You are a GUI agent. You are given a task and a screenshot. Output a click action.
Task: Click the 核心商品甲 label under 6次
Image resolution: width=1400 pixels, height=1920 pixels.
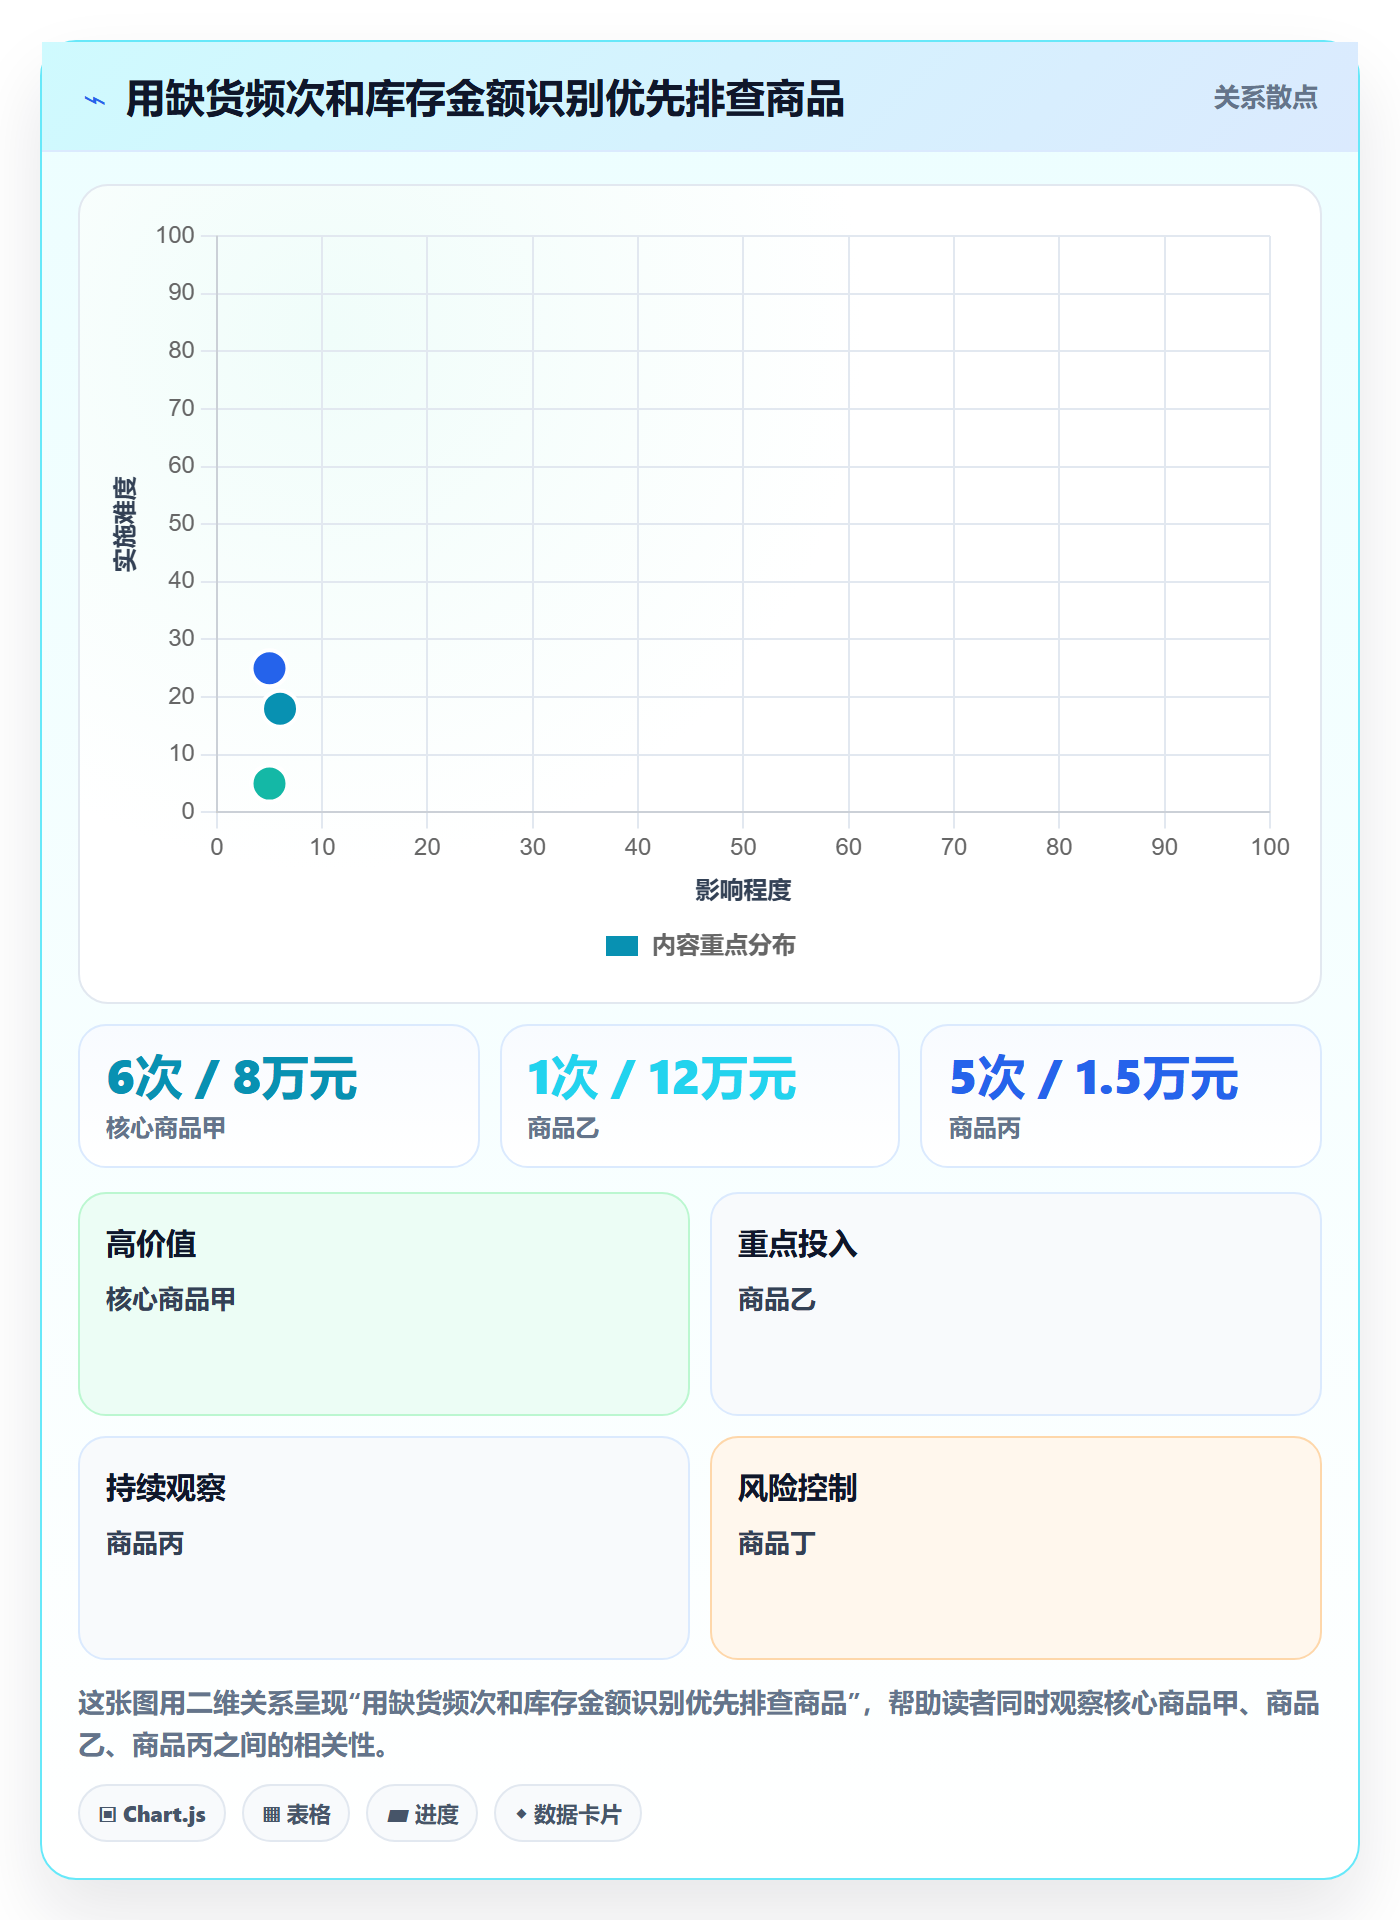coord(166,1129)
